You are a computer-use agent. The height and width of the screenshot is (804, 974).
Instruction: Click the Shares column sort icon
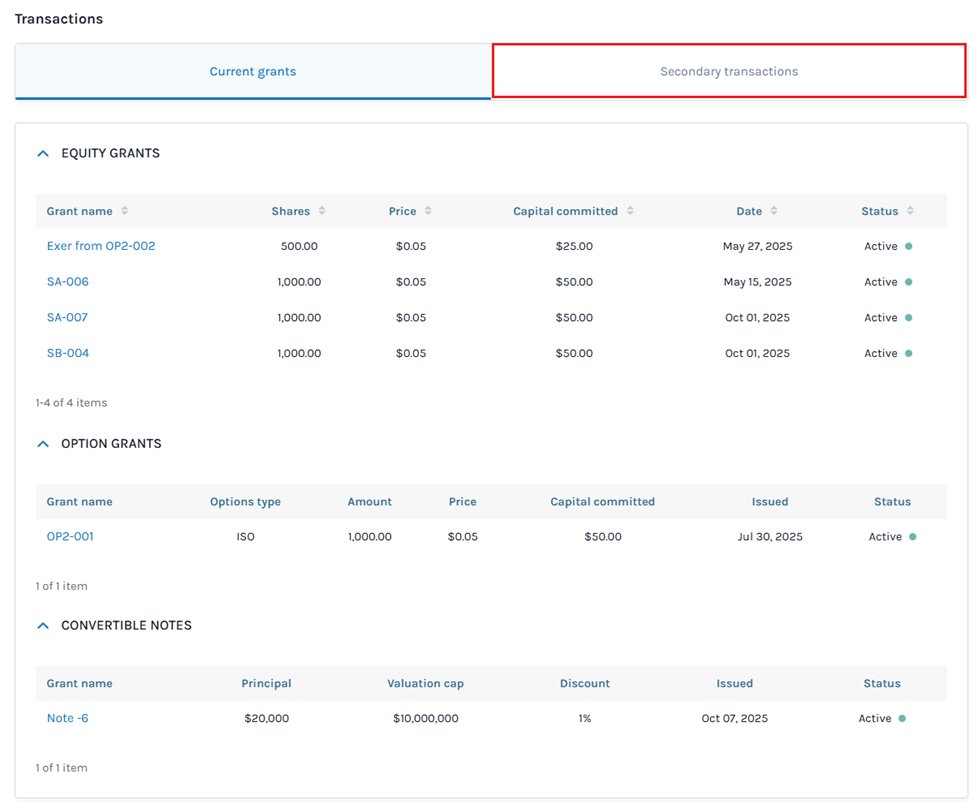click(x=321, y=211)
